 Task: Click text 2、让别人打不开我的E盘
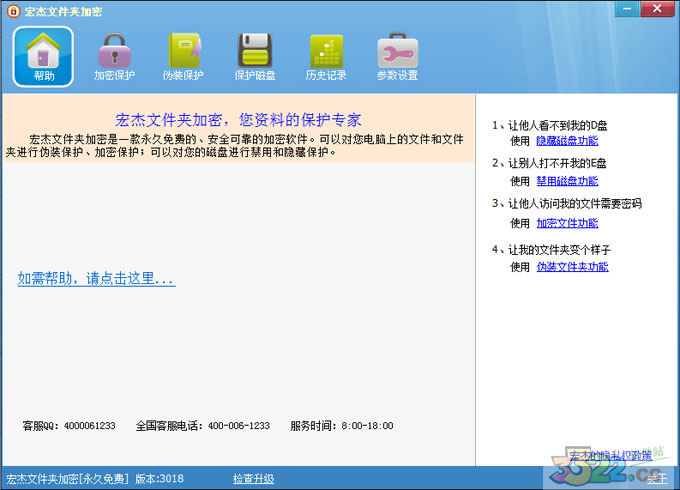[549, 163]
